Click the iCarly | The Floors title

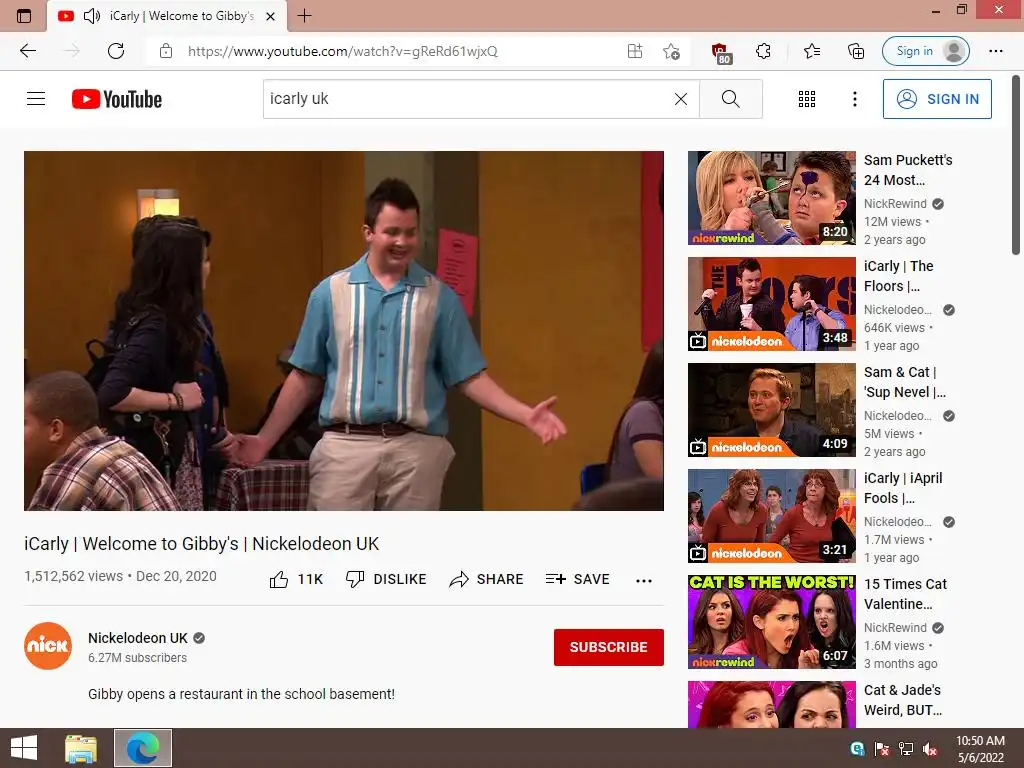899,276
